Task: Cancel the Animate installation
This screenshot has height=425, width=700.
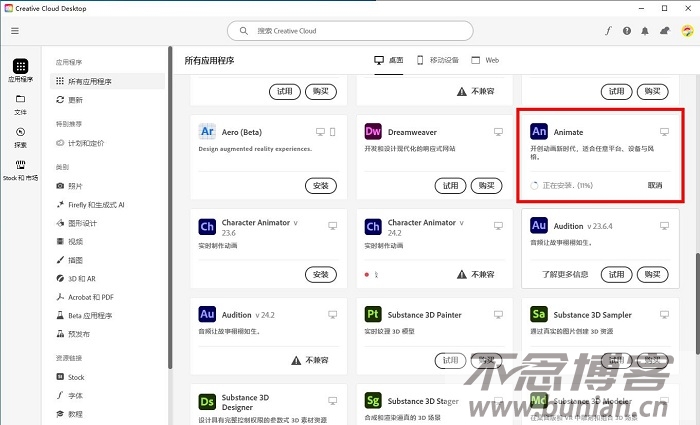Action: pyautogui.click(x=654, y=185)
